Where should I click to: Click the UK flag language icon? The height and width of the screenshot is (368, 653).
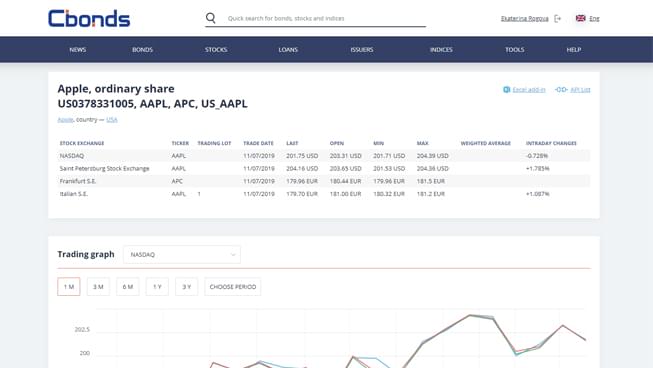[581, 18]
